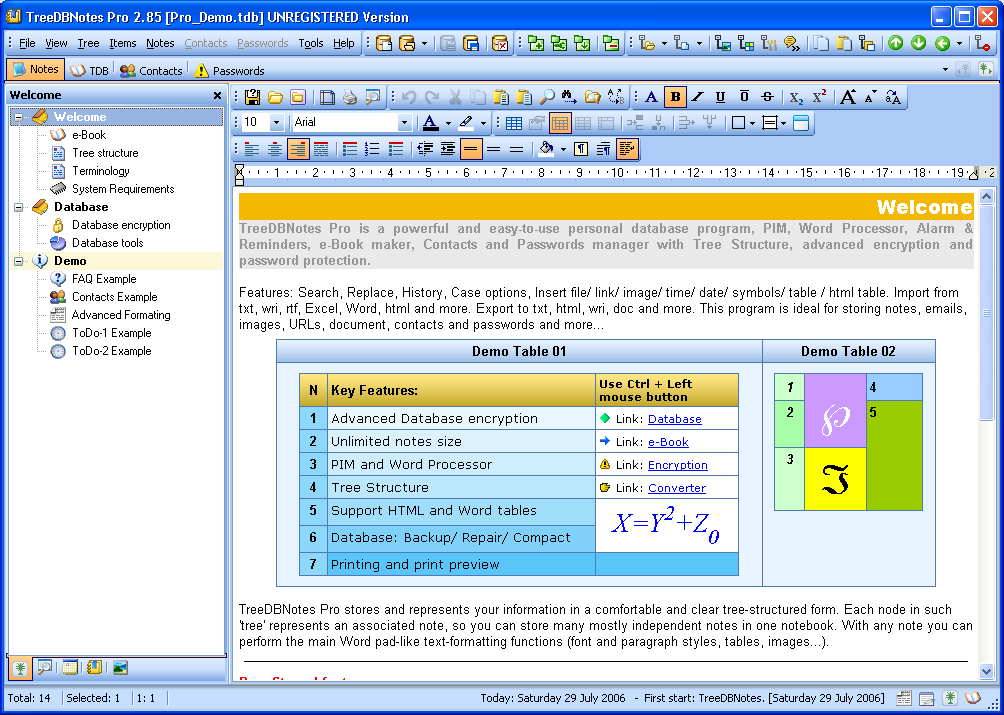Click the Strikethrough text icon

pyautogui.click(x=767, y=97)
